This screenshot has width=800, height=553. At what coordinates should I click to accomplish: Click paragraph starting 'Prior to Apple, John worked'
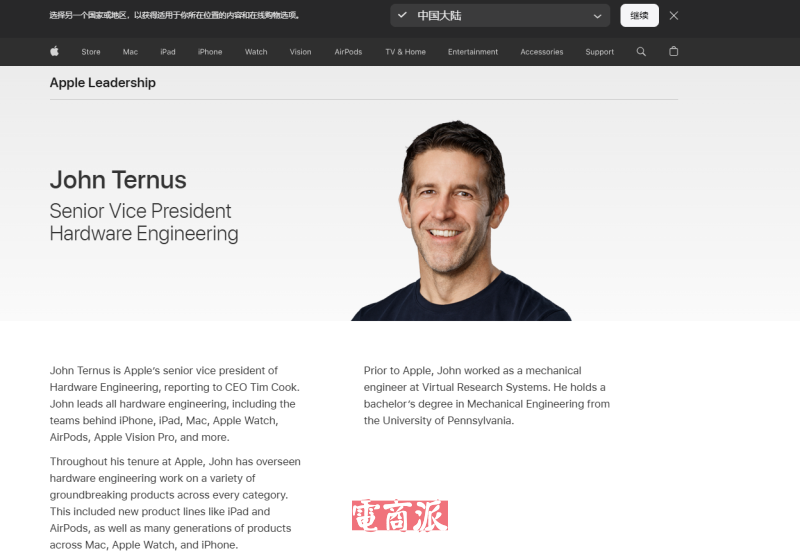pyautogui.click(x=487, y=395)
